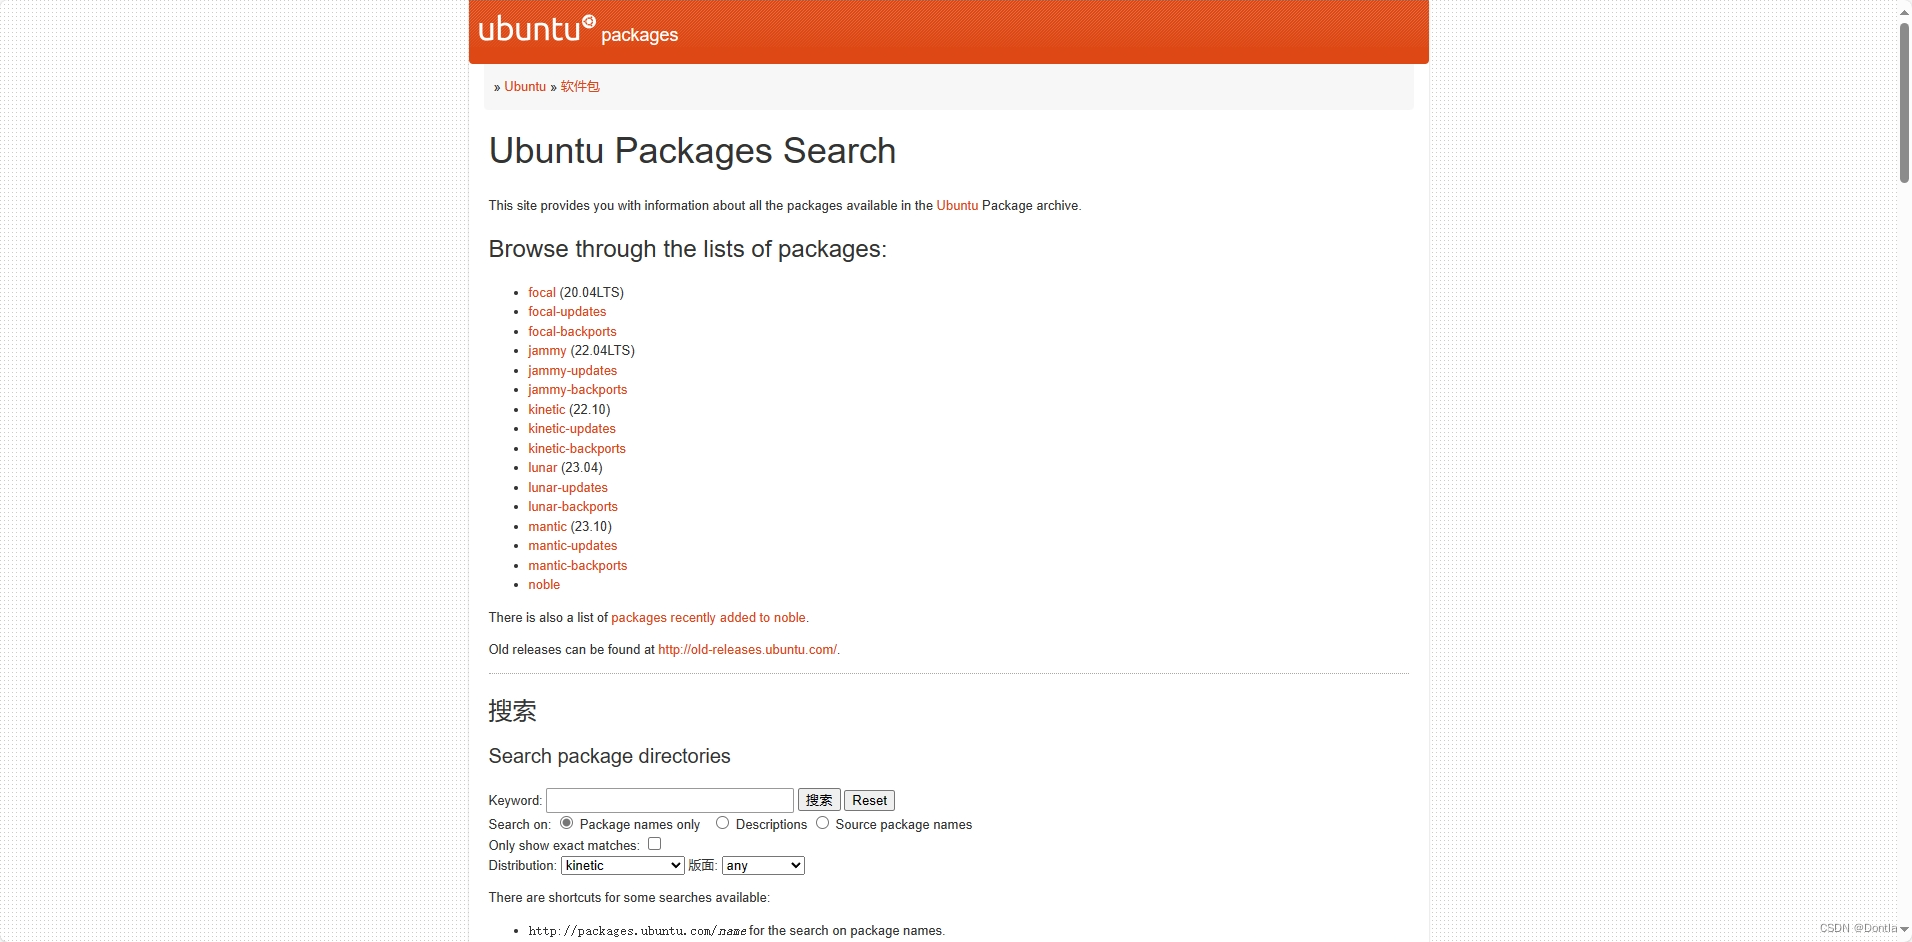Open focal-updates package list
Screen dimensions: 1912x942
click(567, 312)
